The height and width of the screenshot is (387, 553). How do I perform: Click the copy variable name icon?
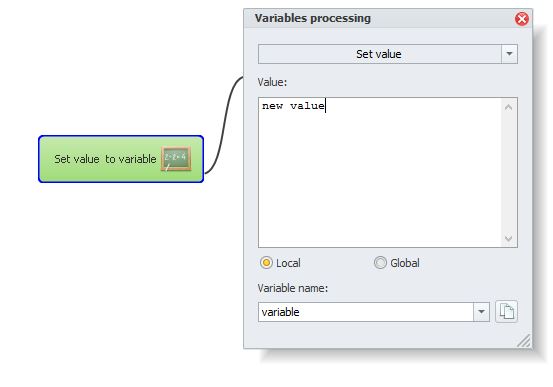coord(506,312)
